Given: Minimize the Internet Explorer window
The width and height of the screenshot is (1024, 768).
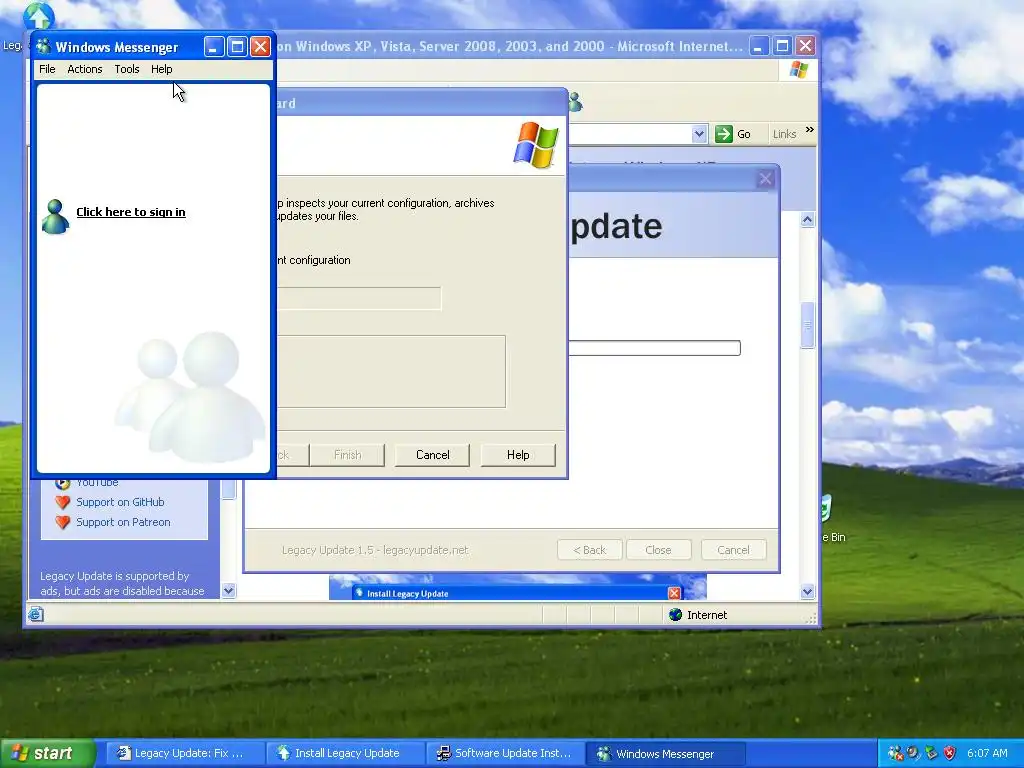Looking at the screenshot, I should (x=758, y=46).
